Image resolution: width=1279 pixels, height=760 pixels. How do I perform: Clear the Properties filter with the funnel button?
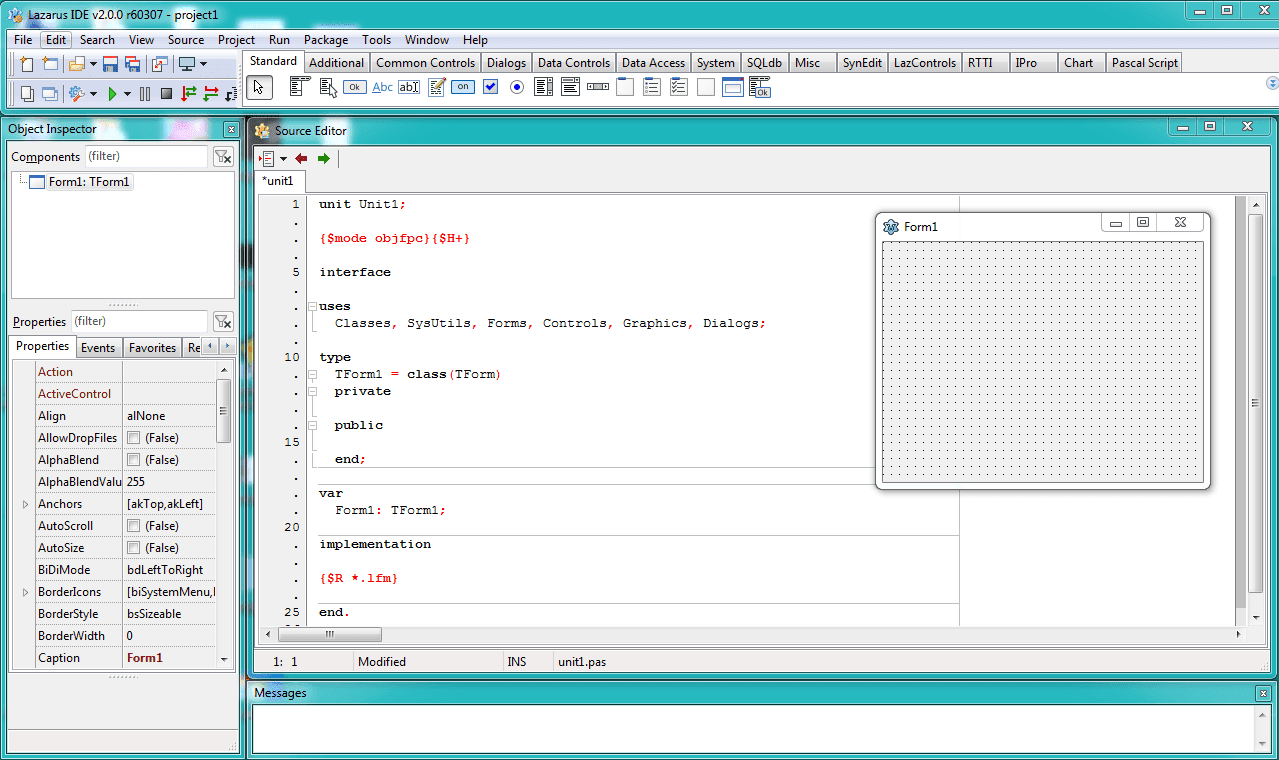pos(224,321)
